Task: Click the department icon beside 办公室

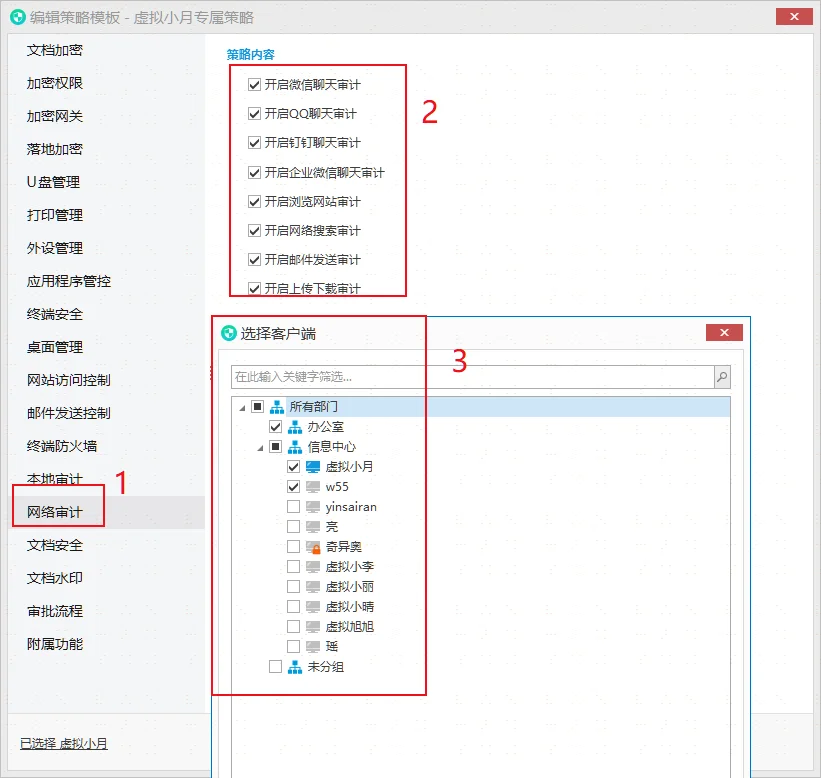Action: tap(295, 426)
